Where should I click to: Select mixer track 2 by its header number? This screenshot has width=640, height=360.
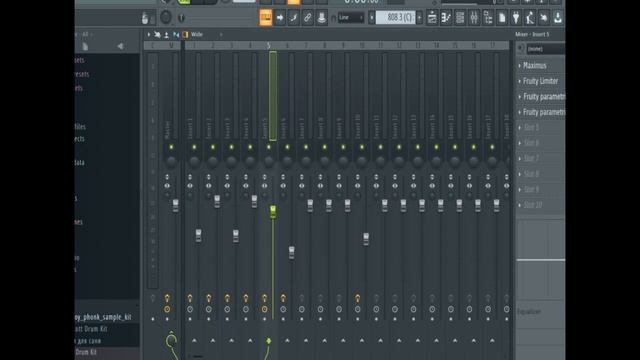tap(213, 46)
